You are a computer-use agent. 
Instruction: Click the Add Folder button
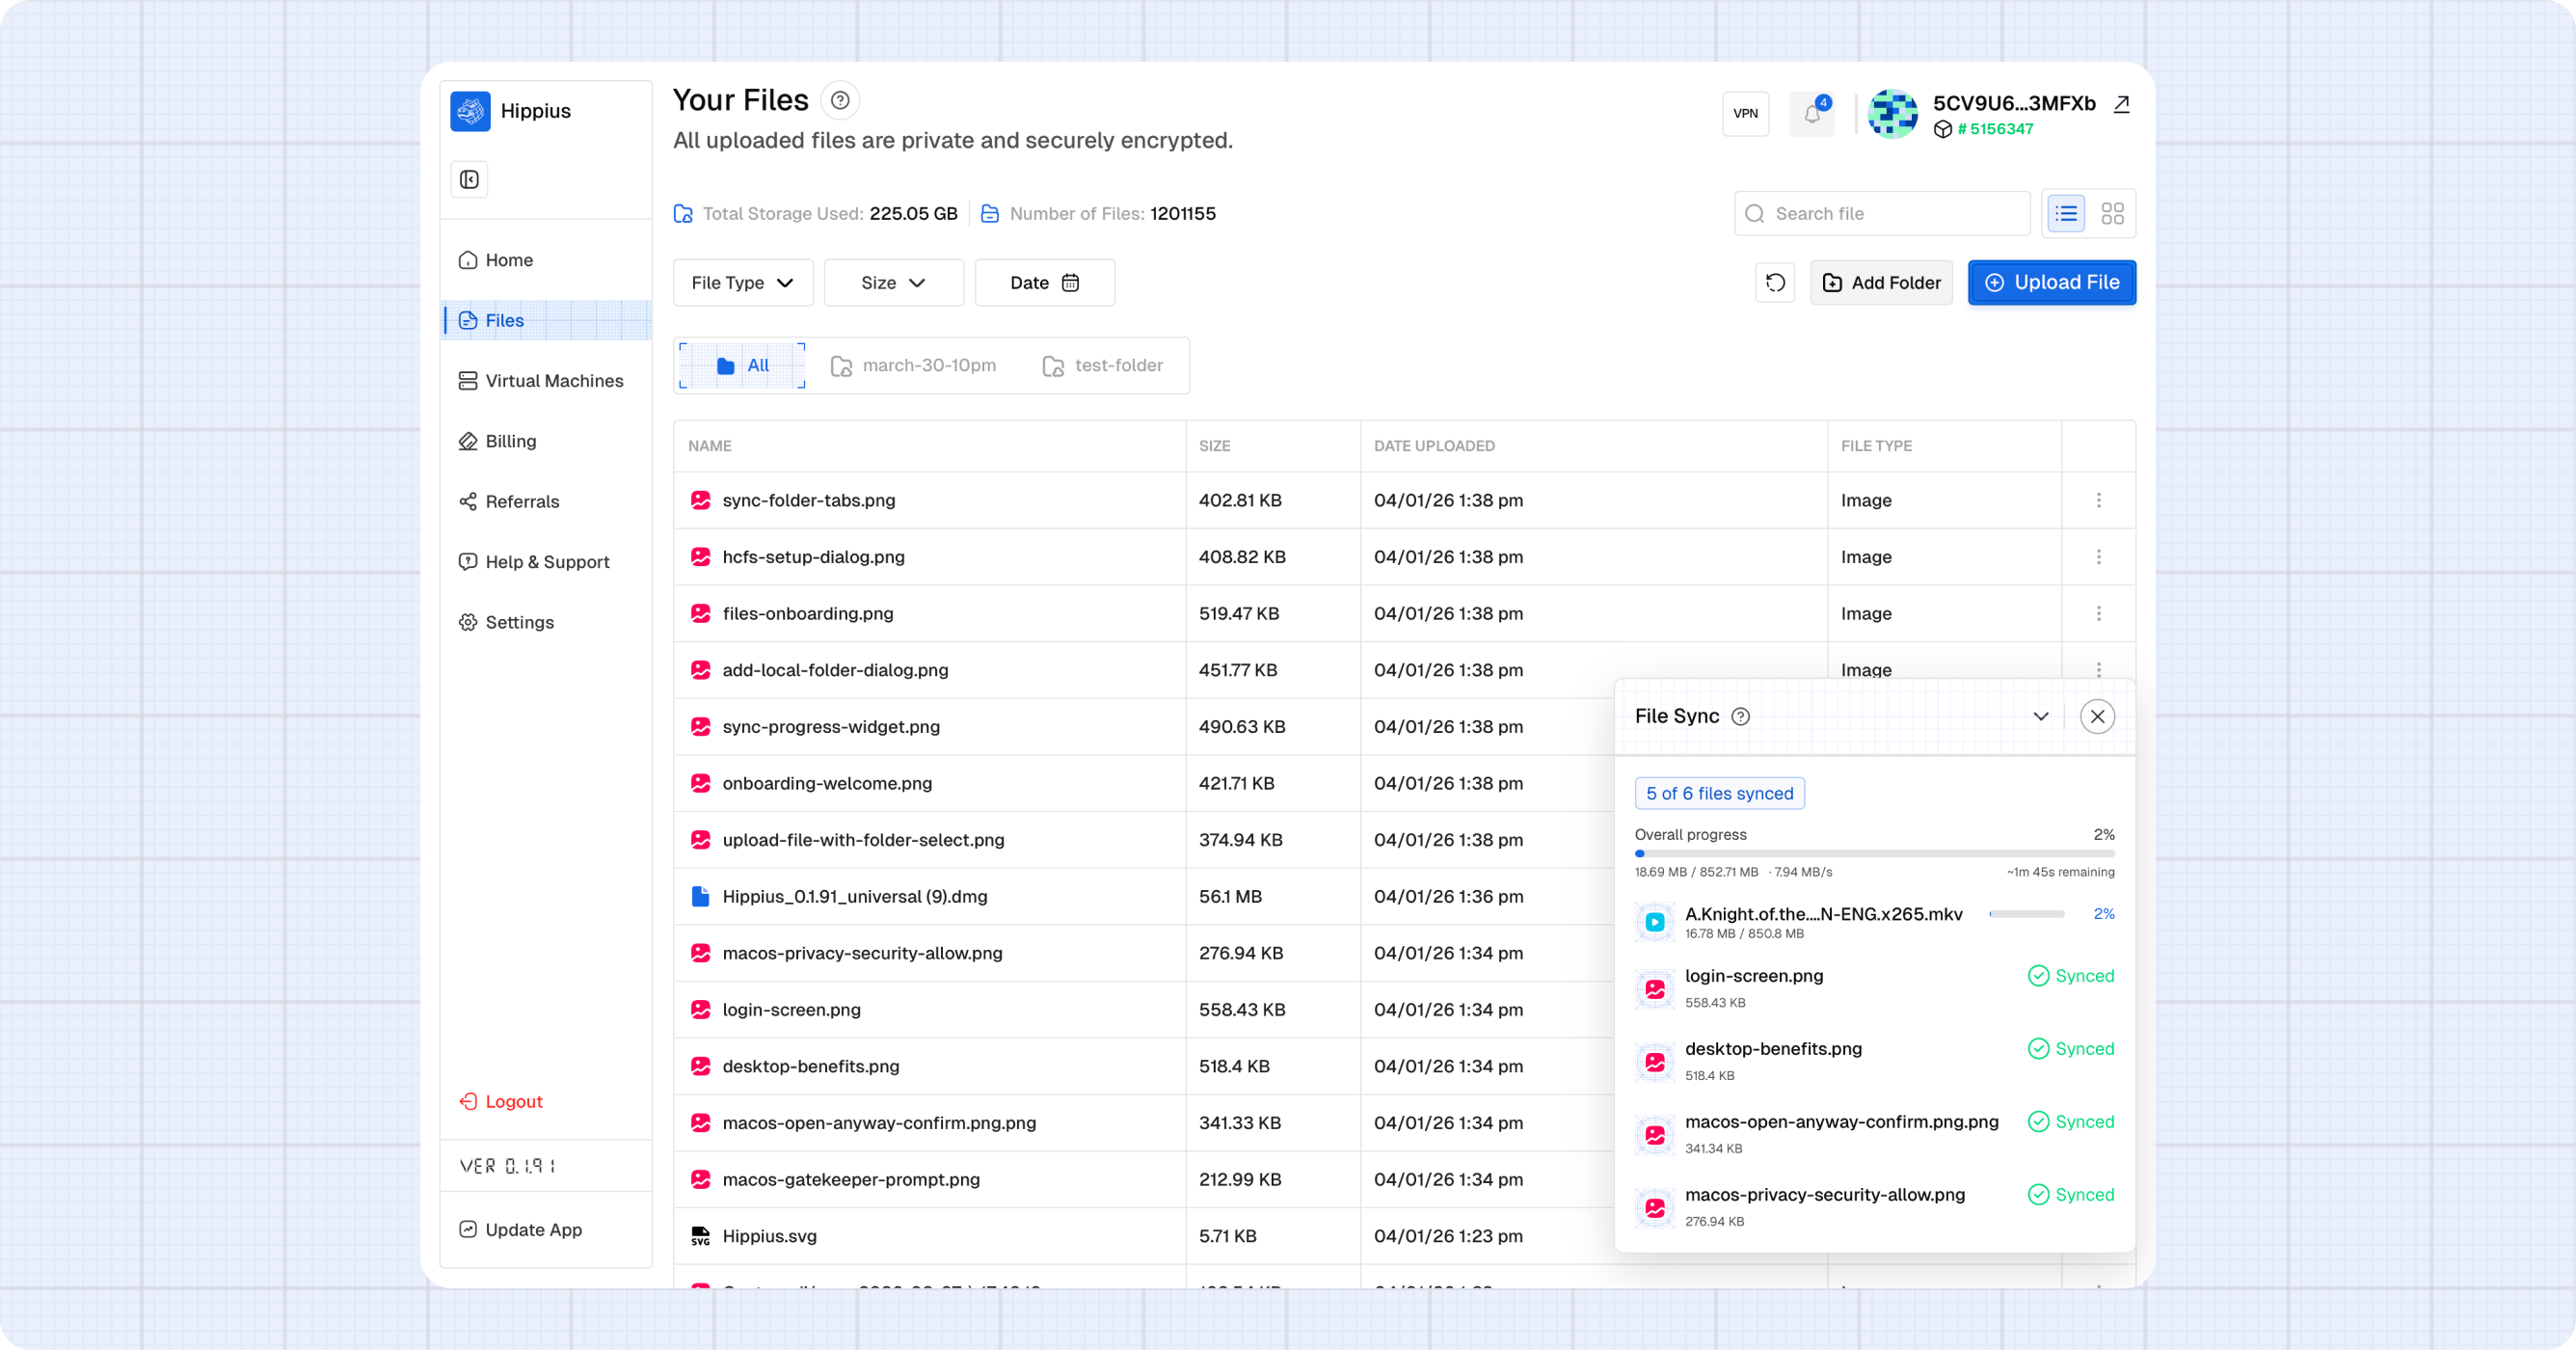pos(1881,283)
